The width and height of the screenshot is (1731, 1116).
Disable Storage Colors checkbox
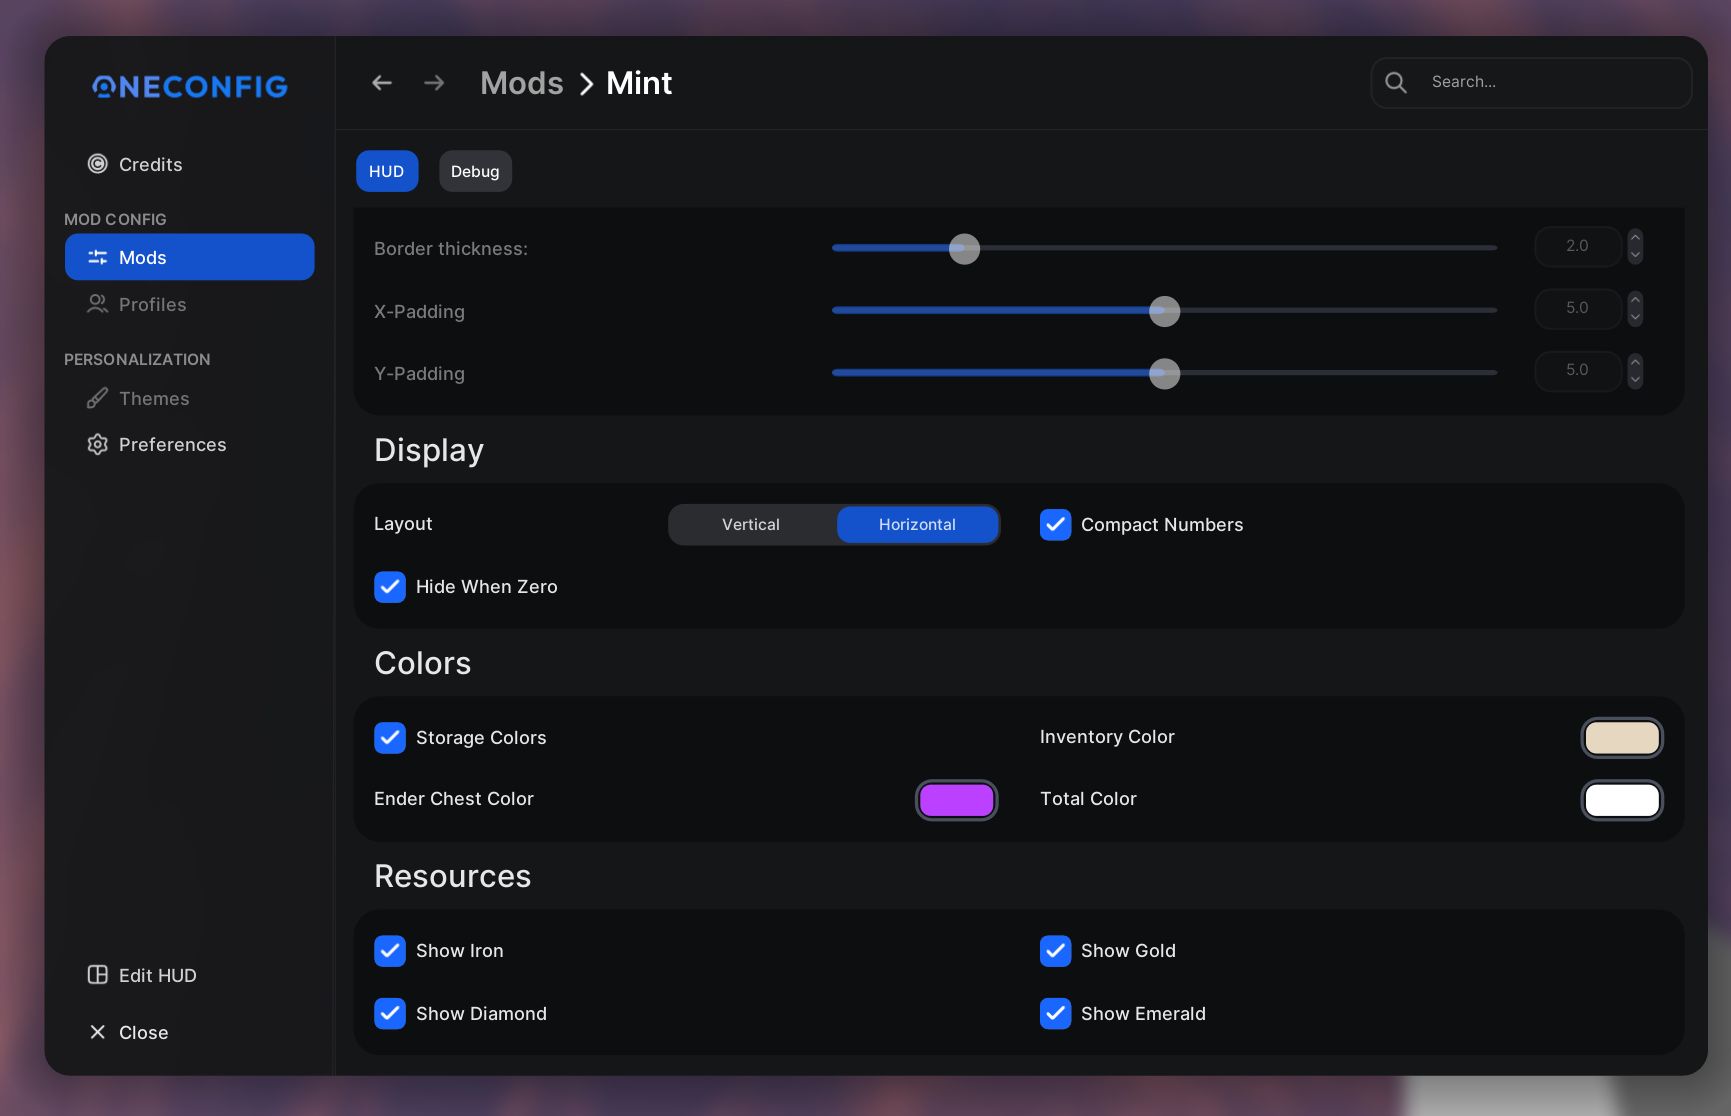coord(390,738)
